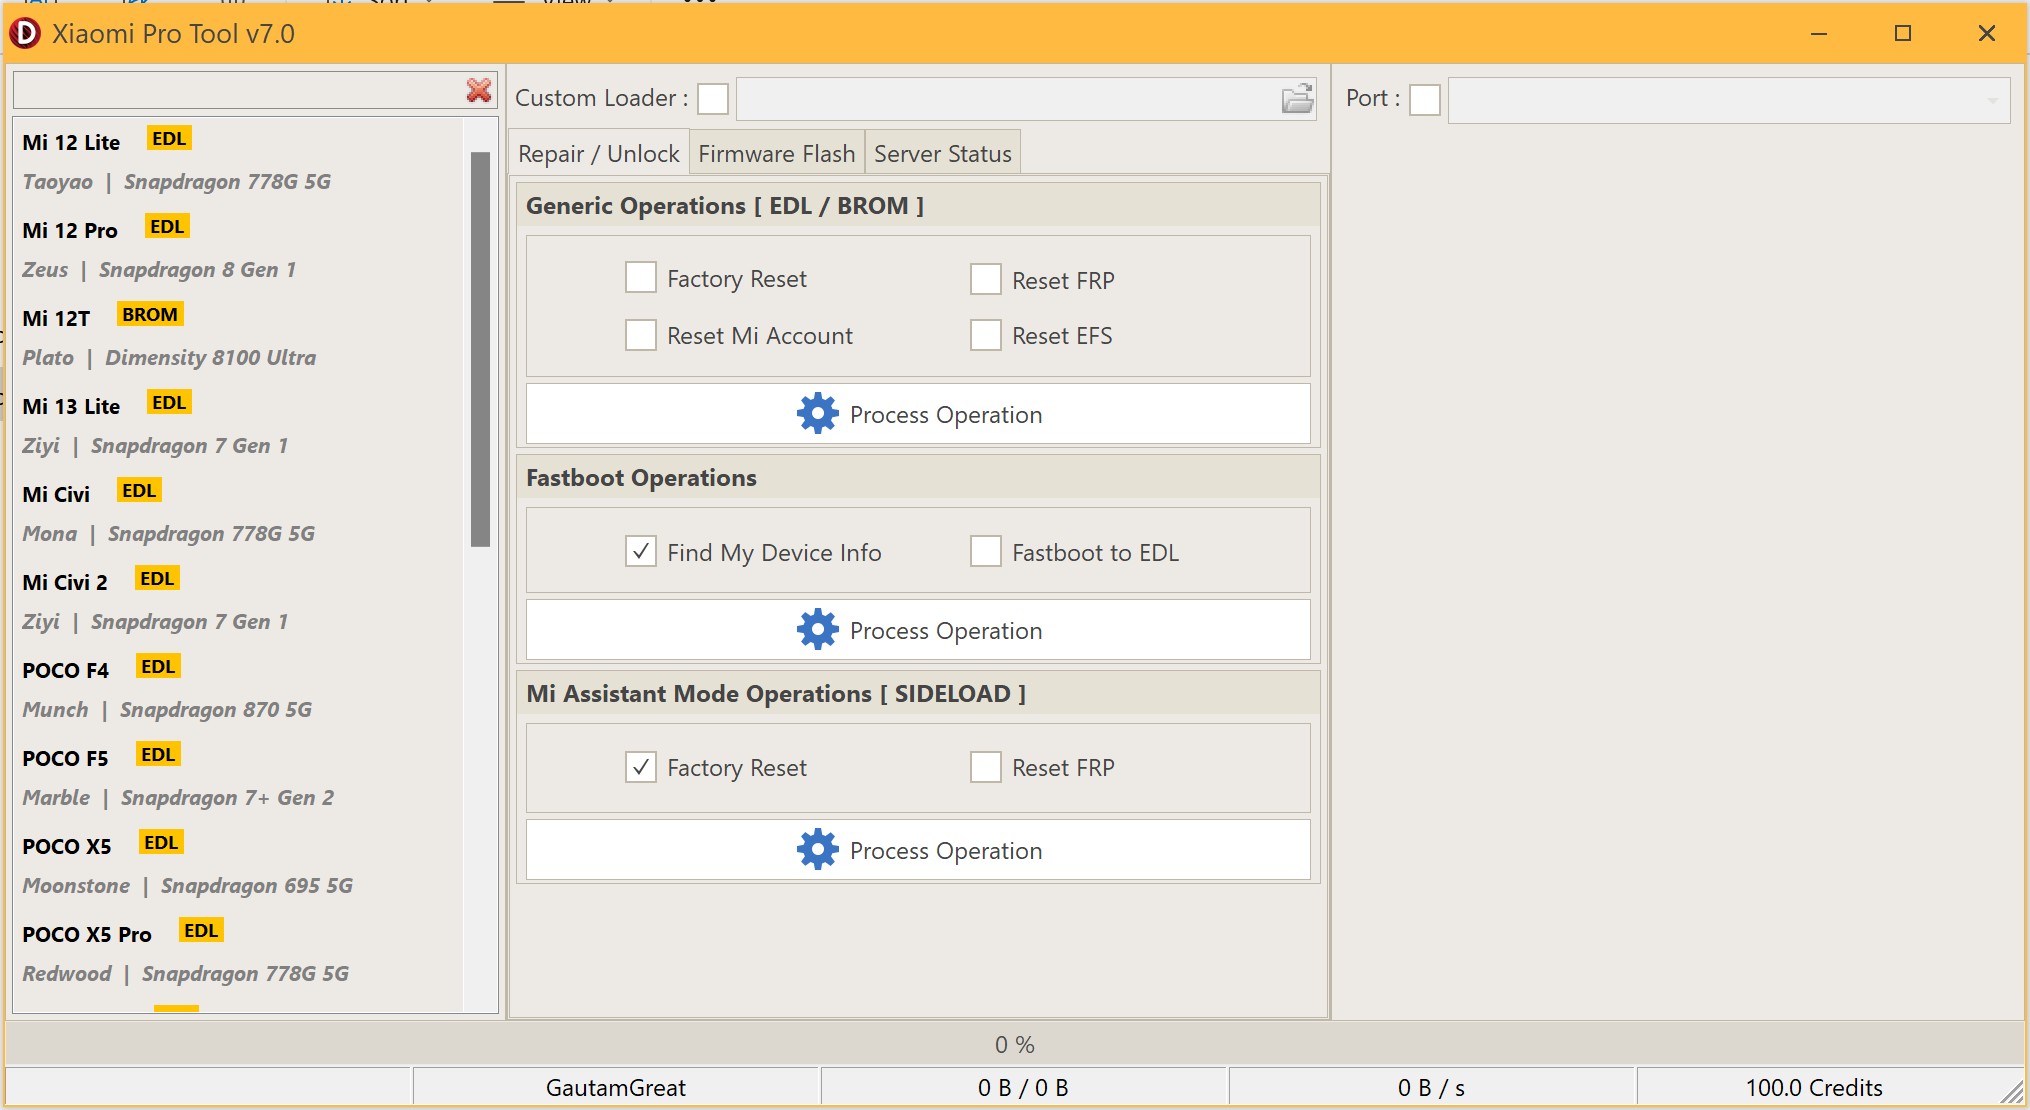
Task: Browse for custom loader file folder icon
Action: (1297, 98)
